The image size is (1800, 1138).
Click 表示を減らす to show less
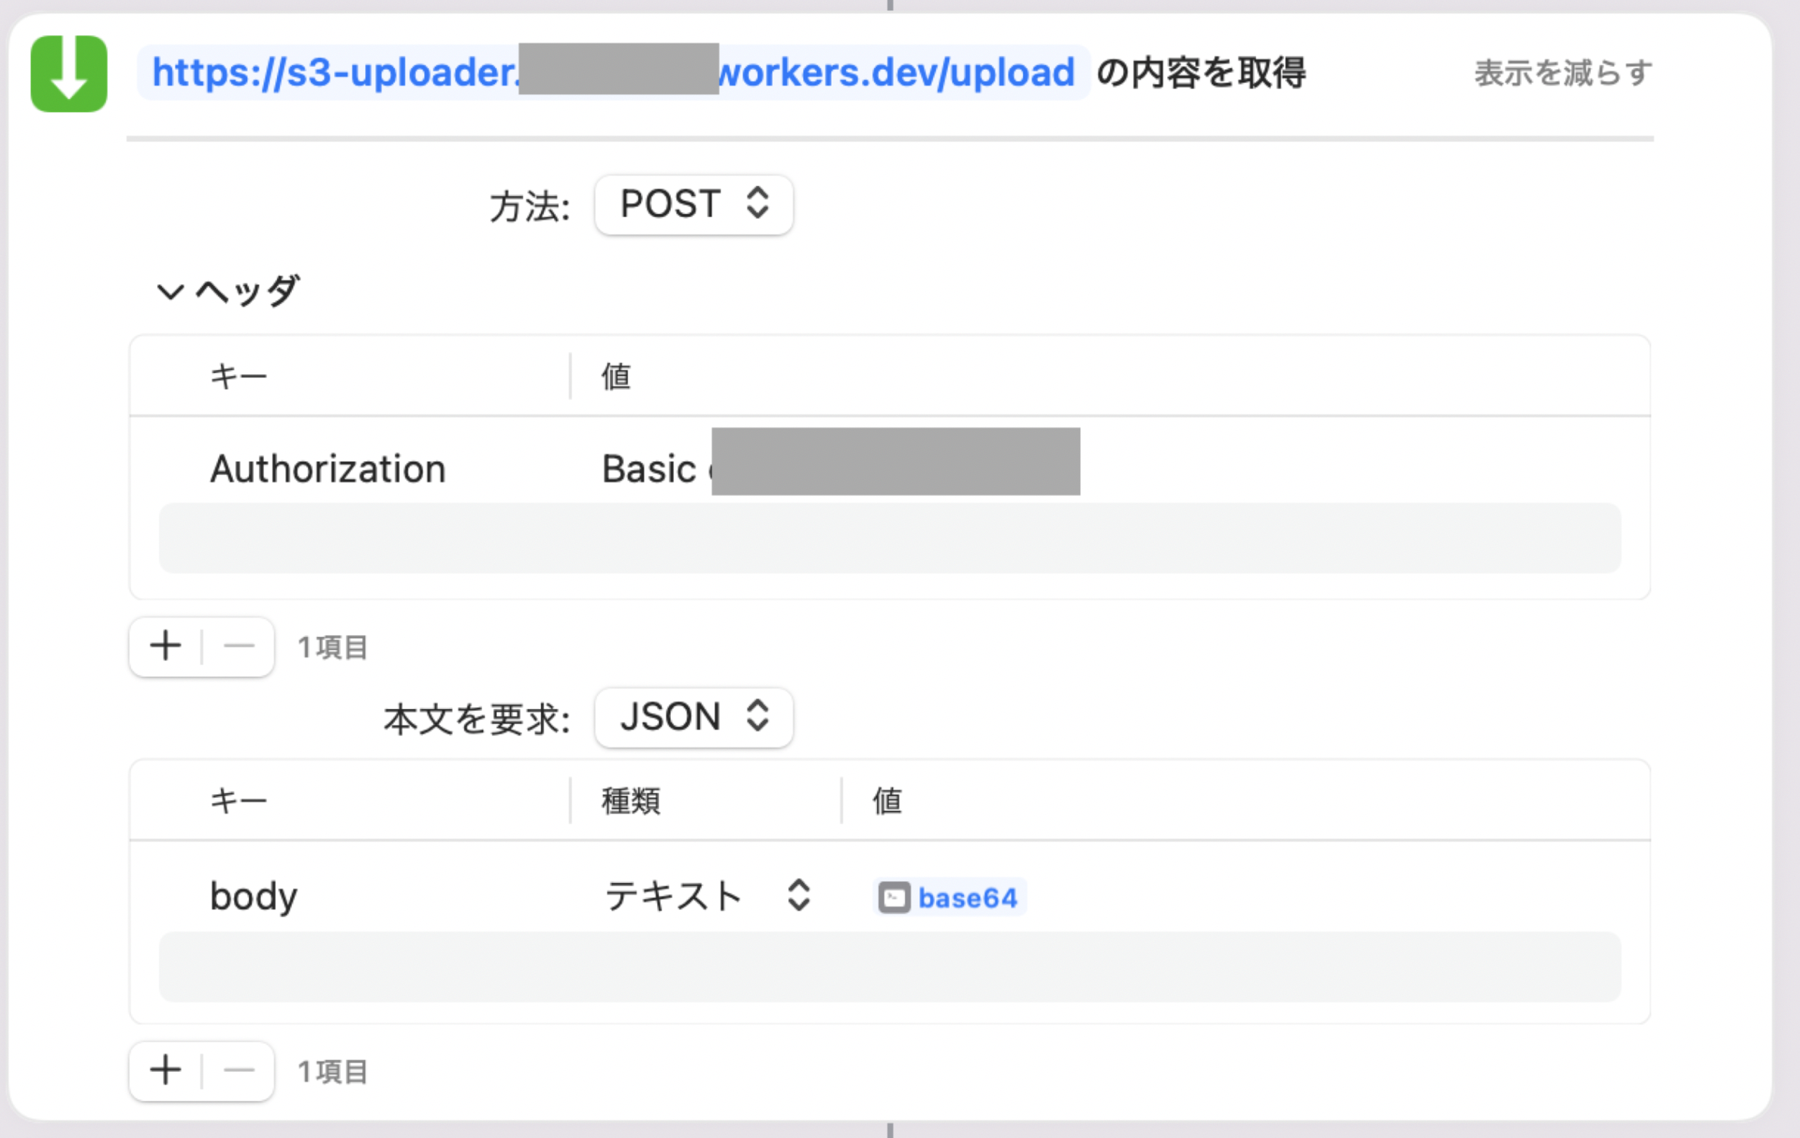click(x=1562, y=71)
